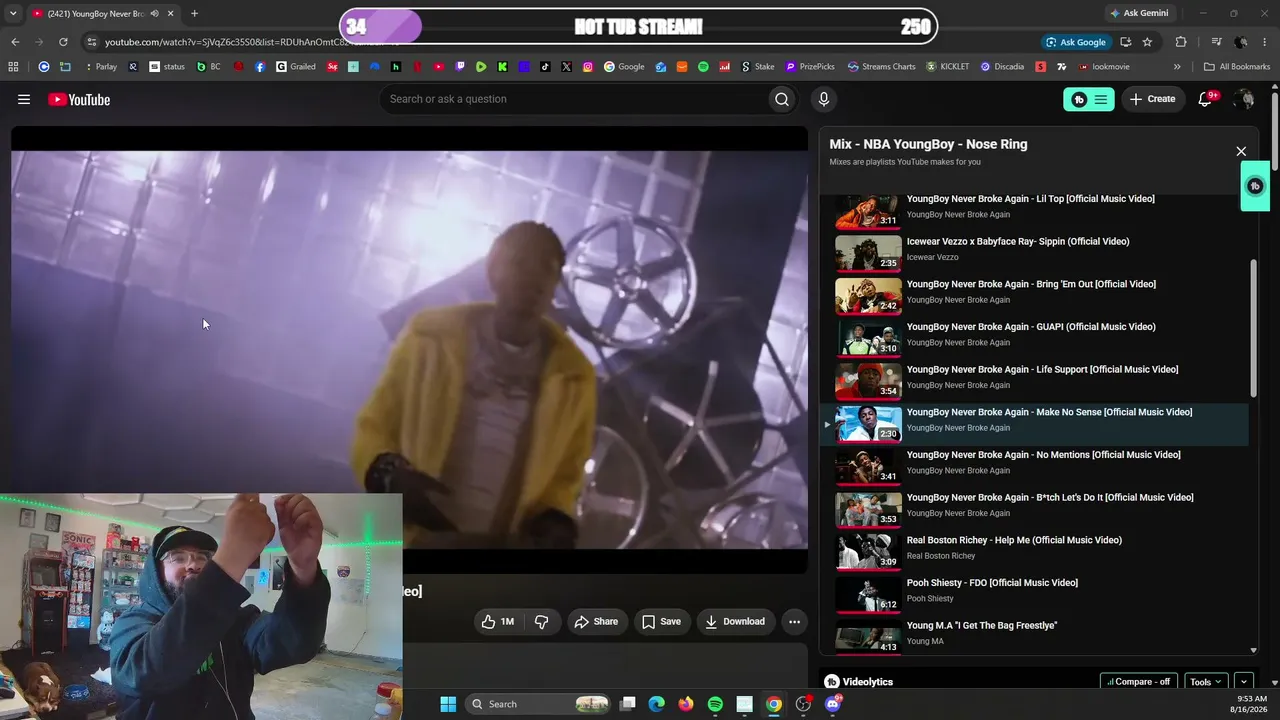Like the video with thumbs up
The height and width of the screenshot is (720, 1280).
[x=497, y=621]
